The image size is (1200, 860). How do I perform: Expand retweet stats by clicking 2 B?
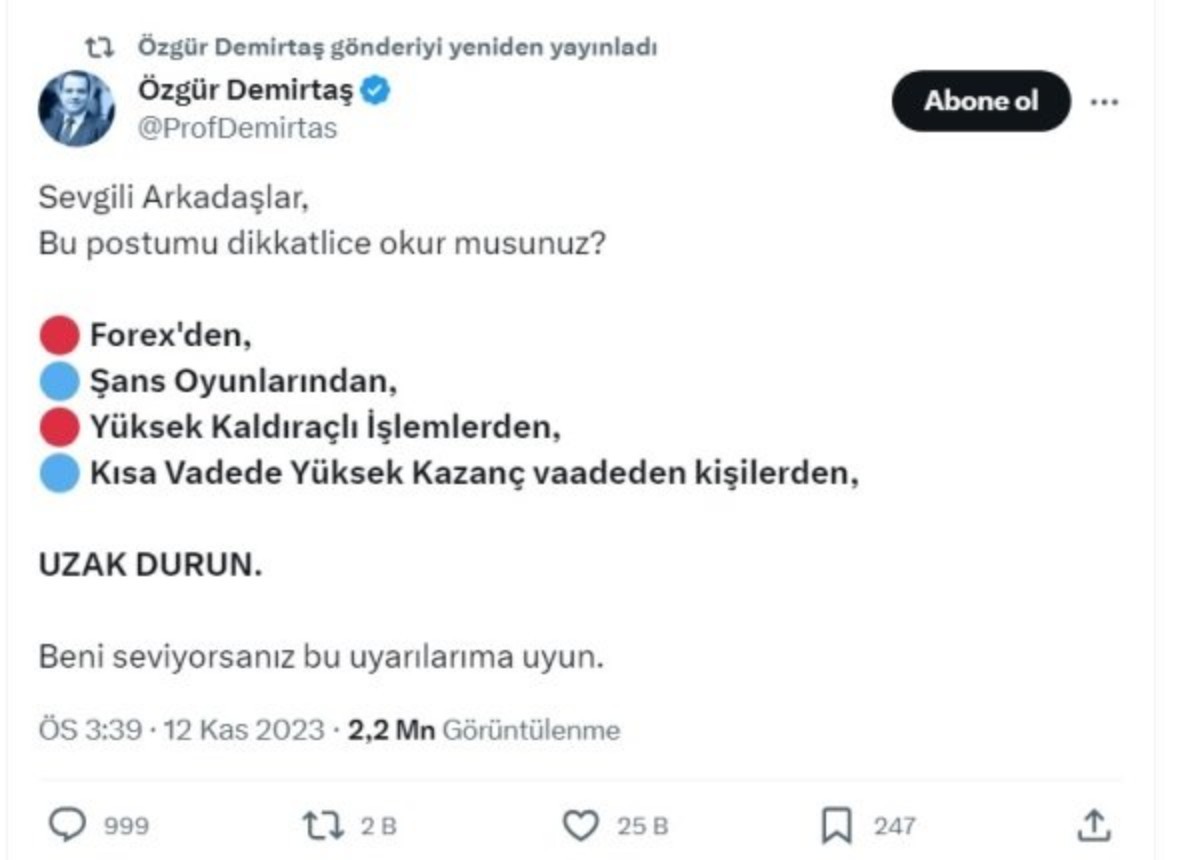[x=360, y=825]
